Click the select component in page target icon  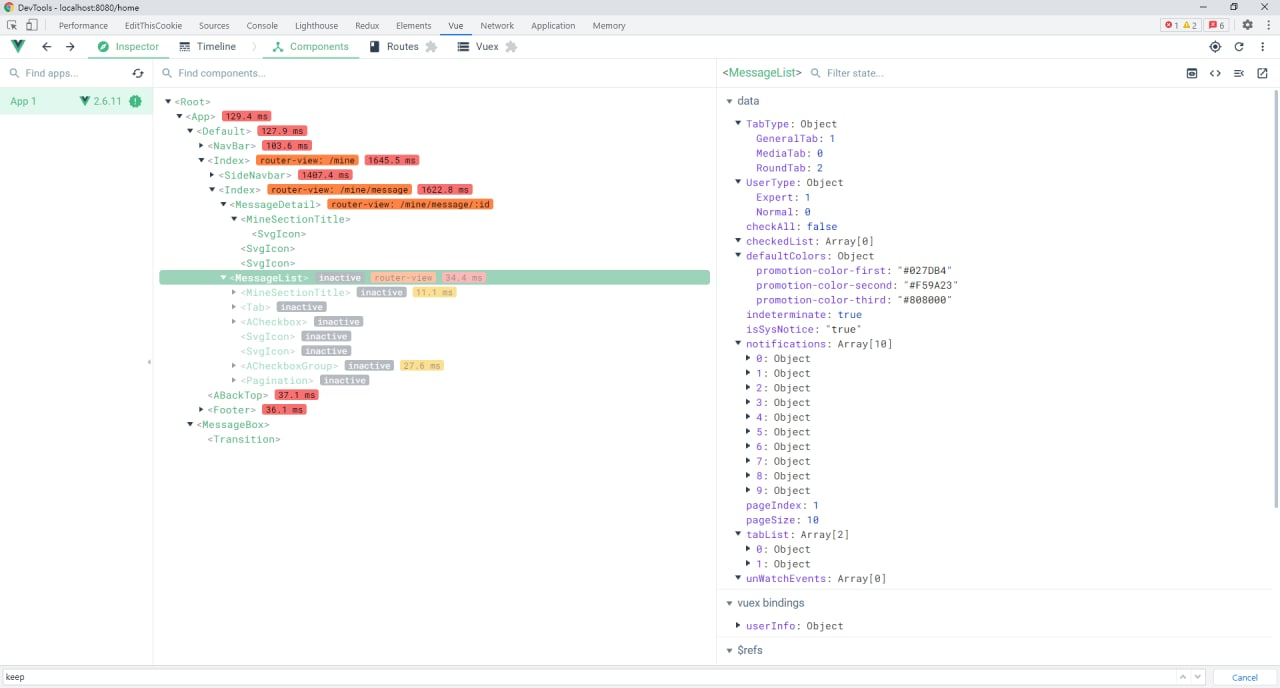[x=1215, y=47]
